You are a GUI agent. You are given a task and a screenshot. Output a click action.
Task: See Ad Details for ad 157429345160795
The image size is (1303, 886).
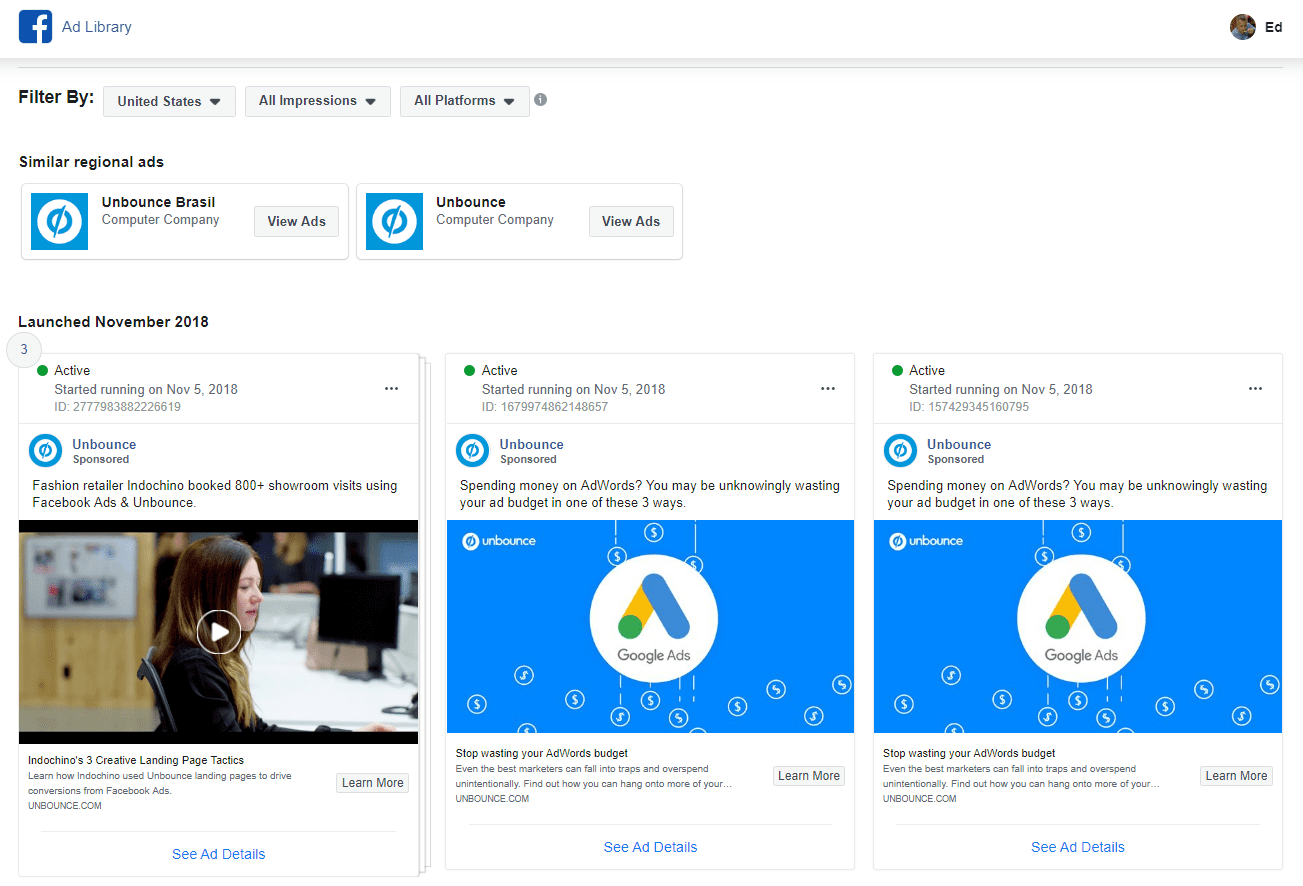pos(1078,847)
